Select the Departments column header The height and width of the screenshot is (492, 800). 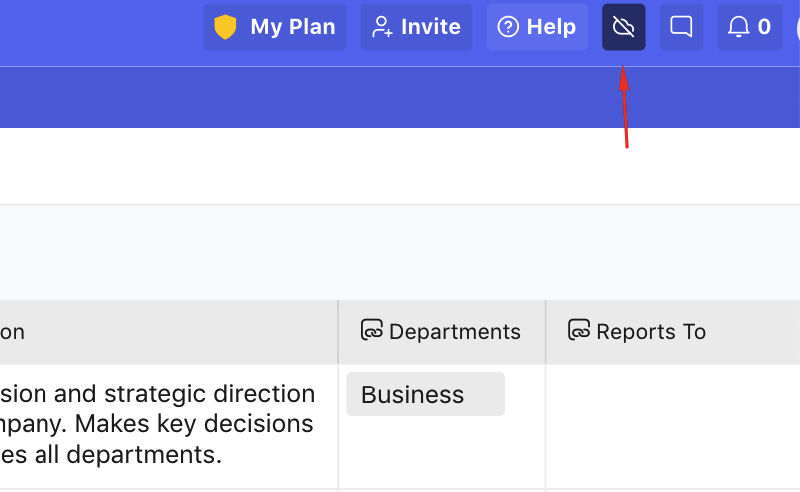[454, 332]
